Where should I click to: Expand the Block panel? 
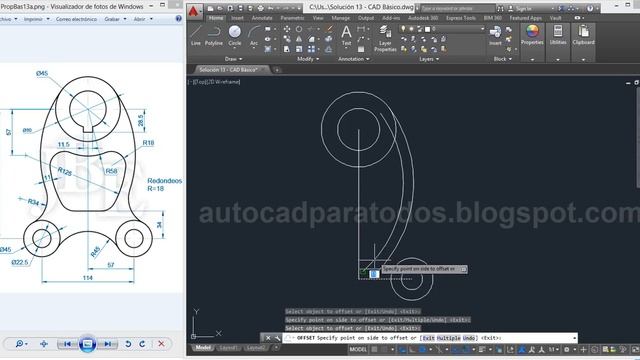click(x=502, y=59)
